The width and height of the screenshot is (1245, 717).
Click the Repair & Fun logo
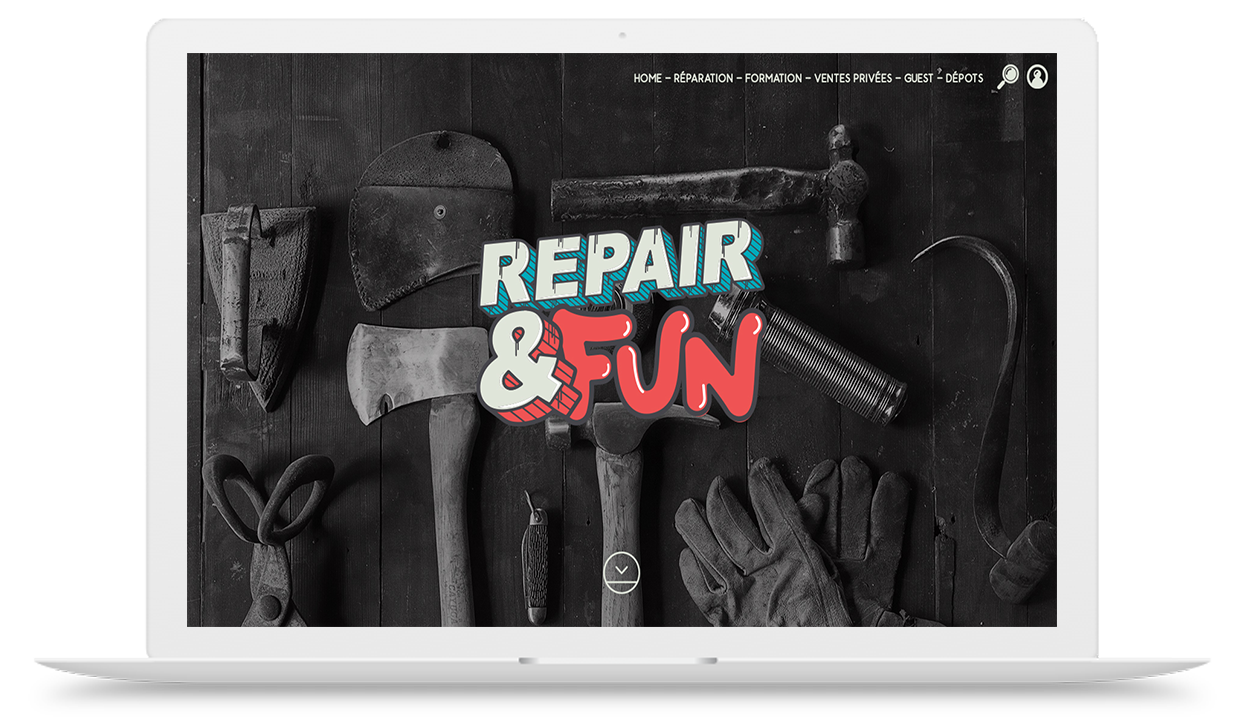tap(620, 325)
